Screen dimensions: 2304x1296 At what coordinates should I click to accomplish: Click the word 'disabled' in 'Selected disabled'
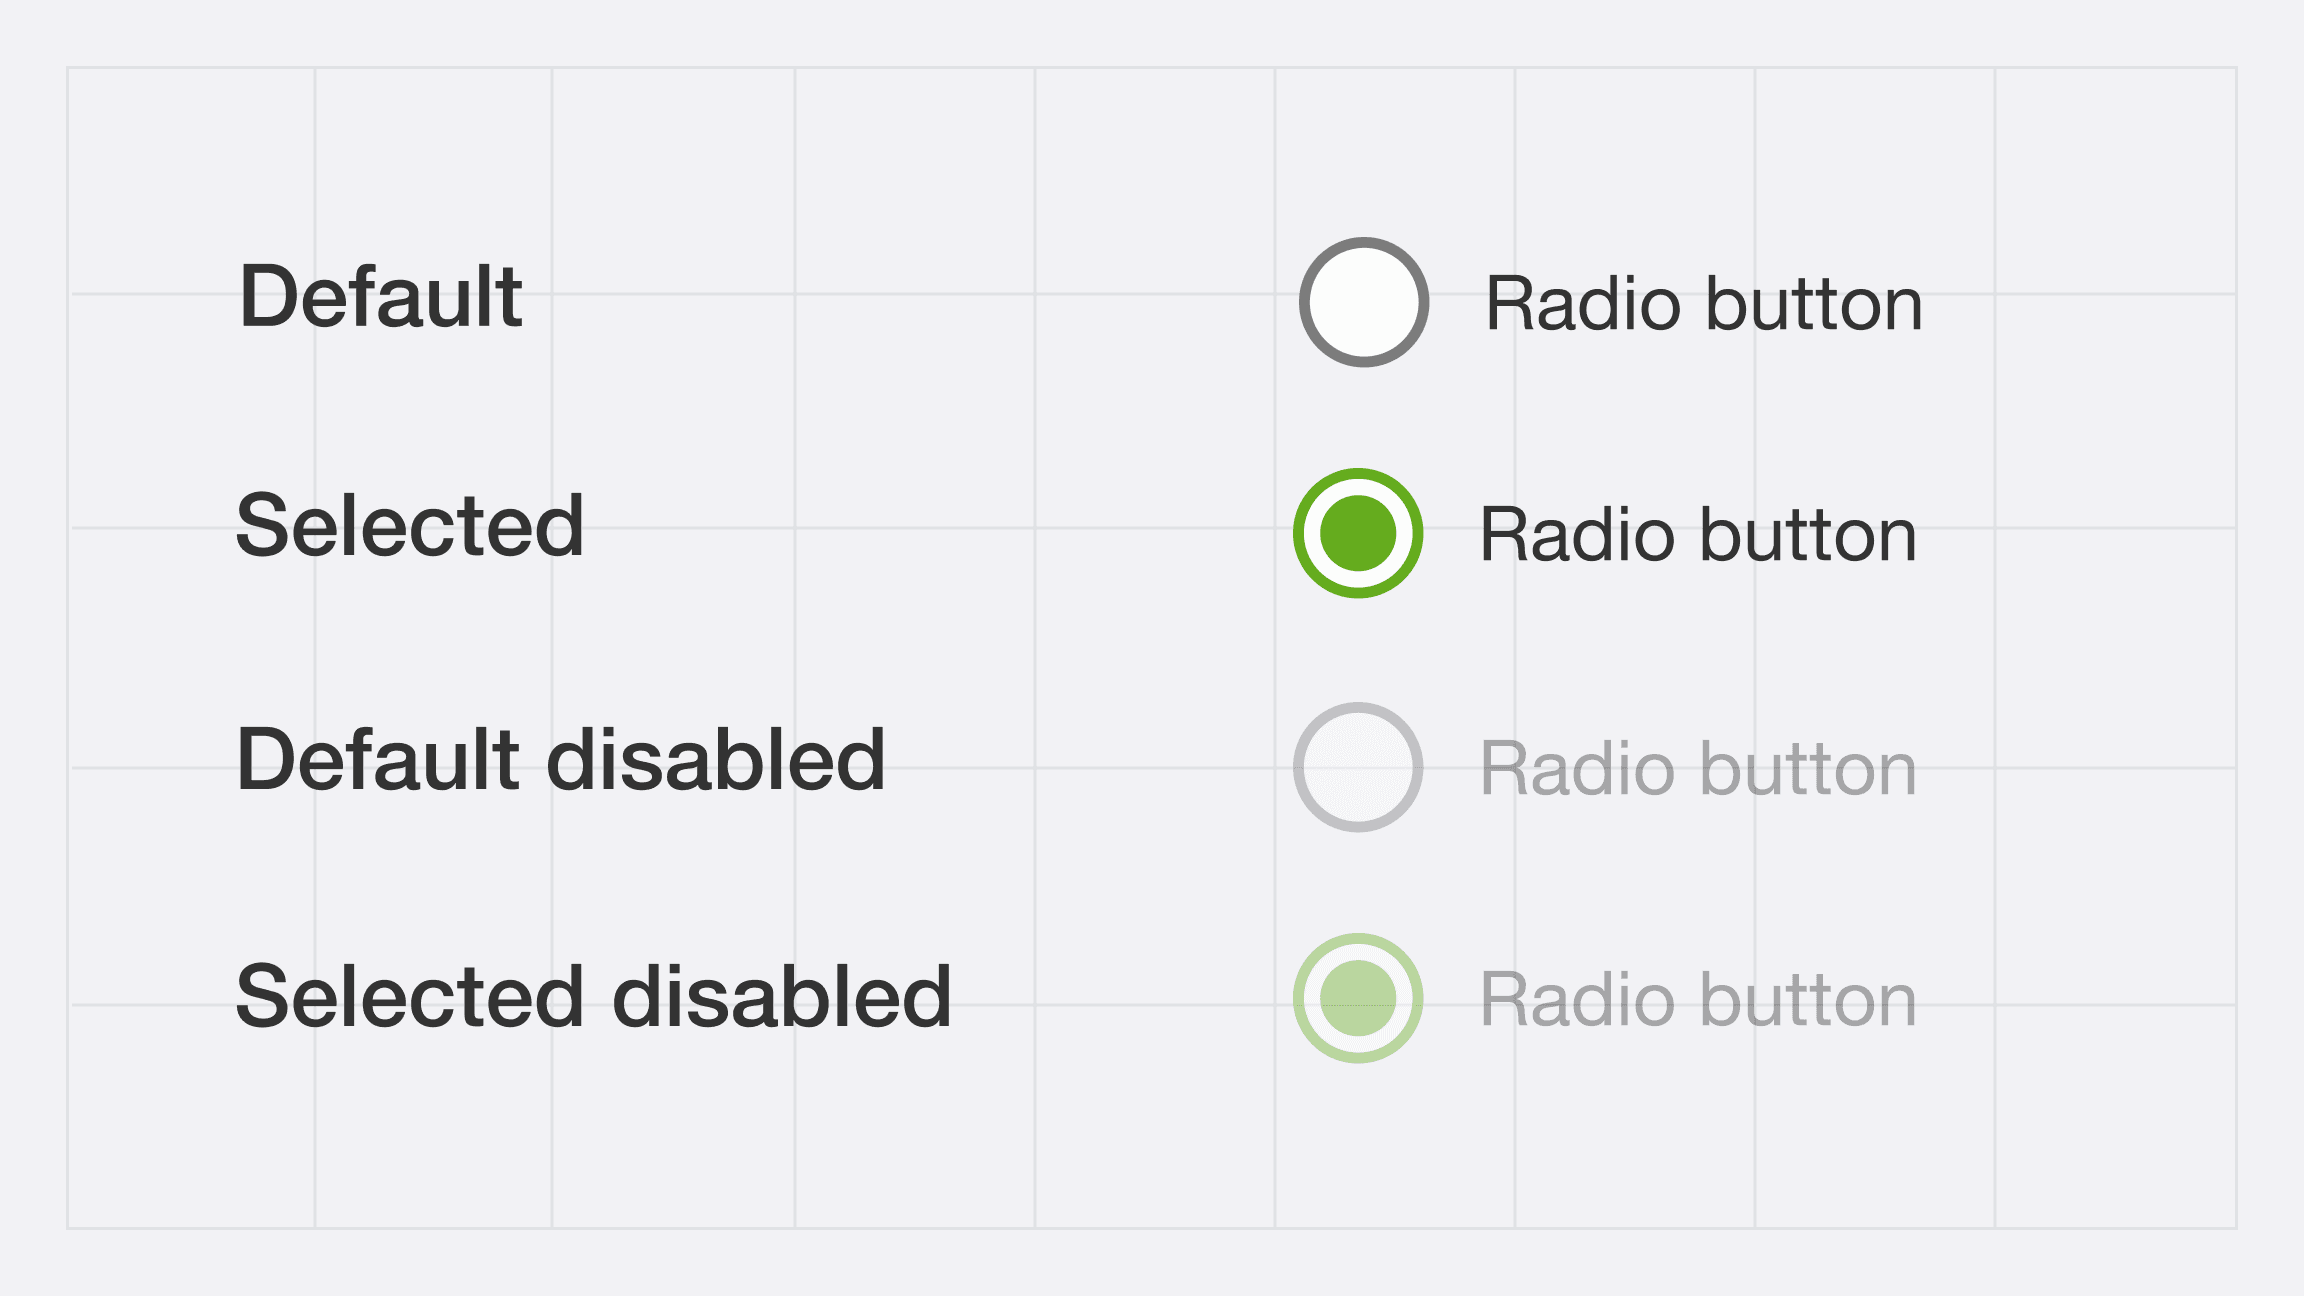[x=782, y=996]
